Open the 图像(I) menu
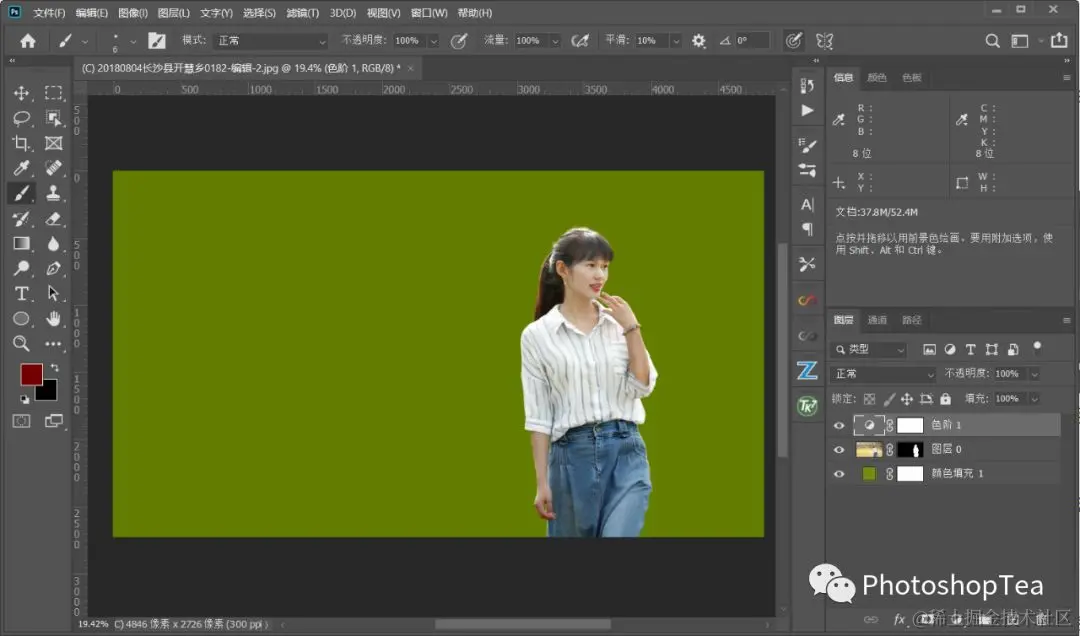 [x=133, y=13]
